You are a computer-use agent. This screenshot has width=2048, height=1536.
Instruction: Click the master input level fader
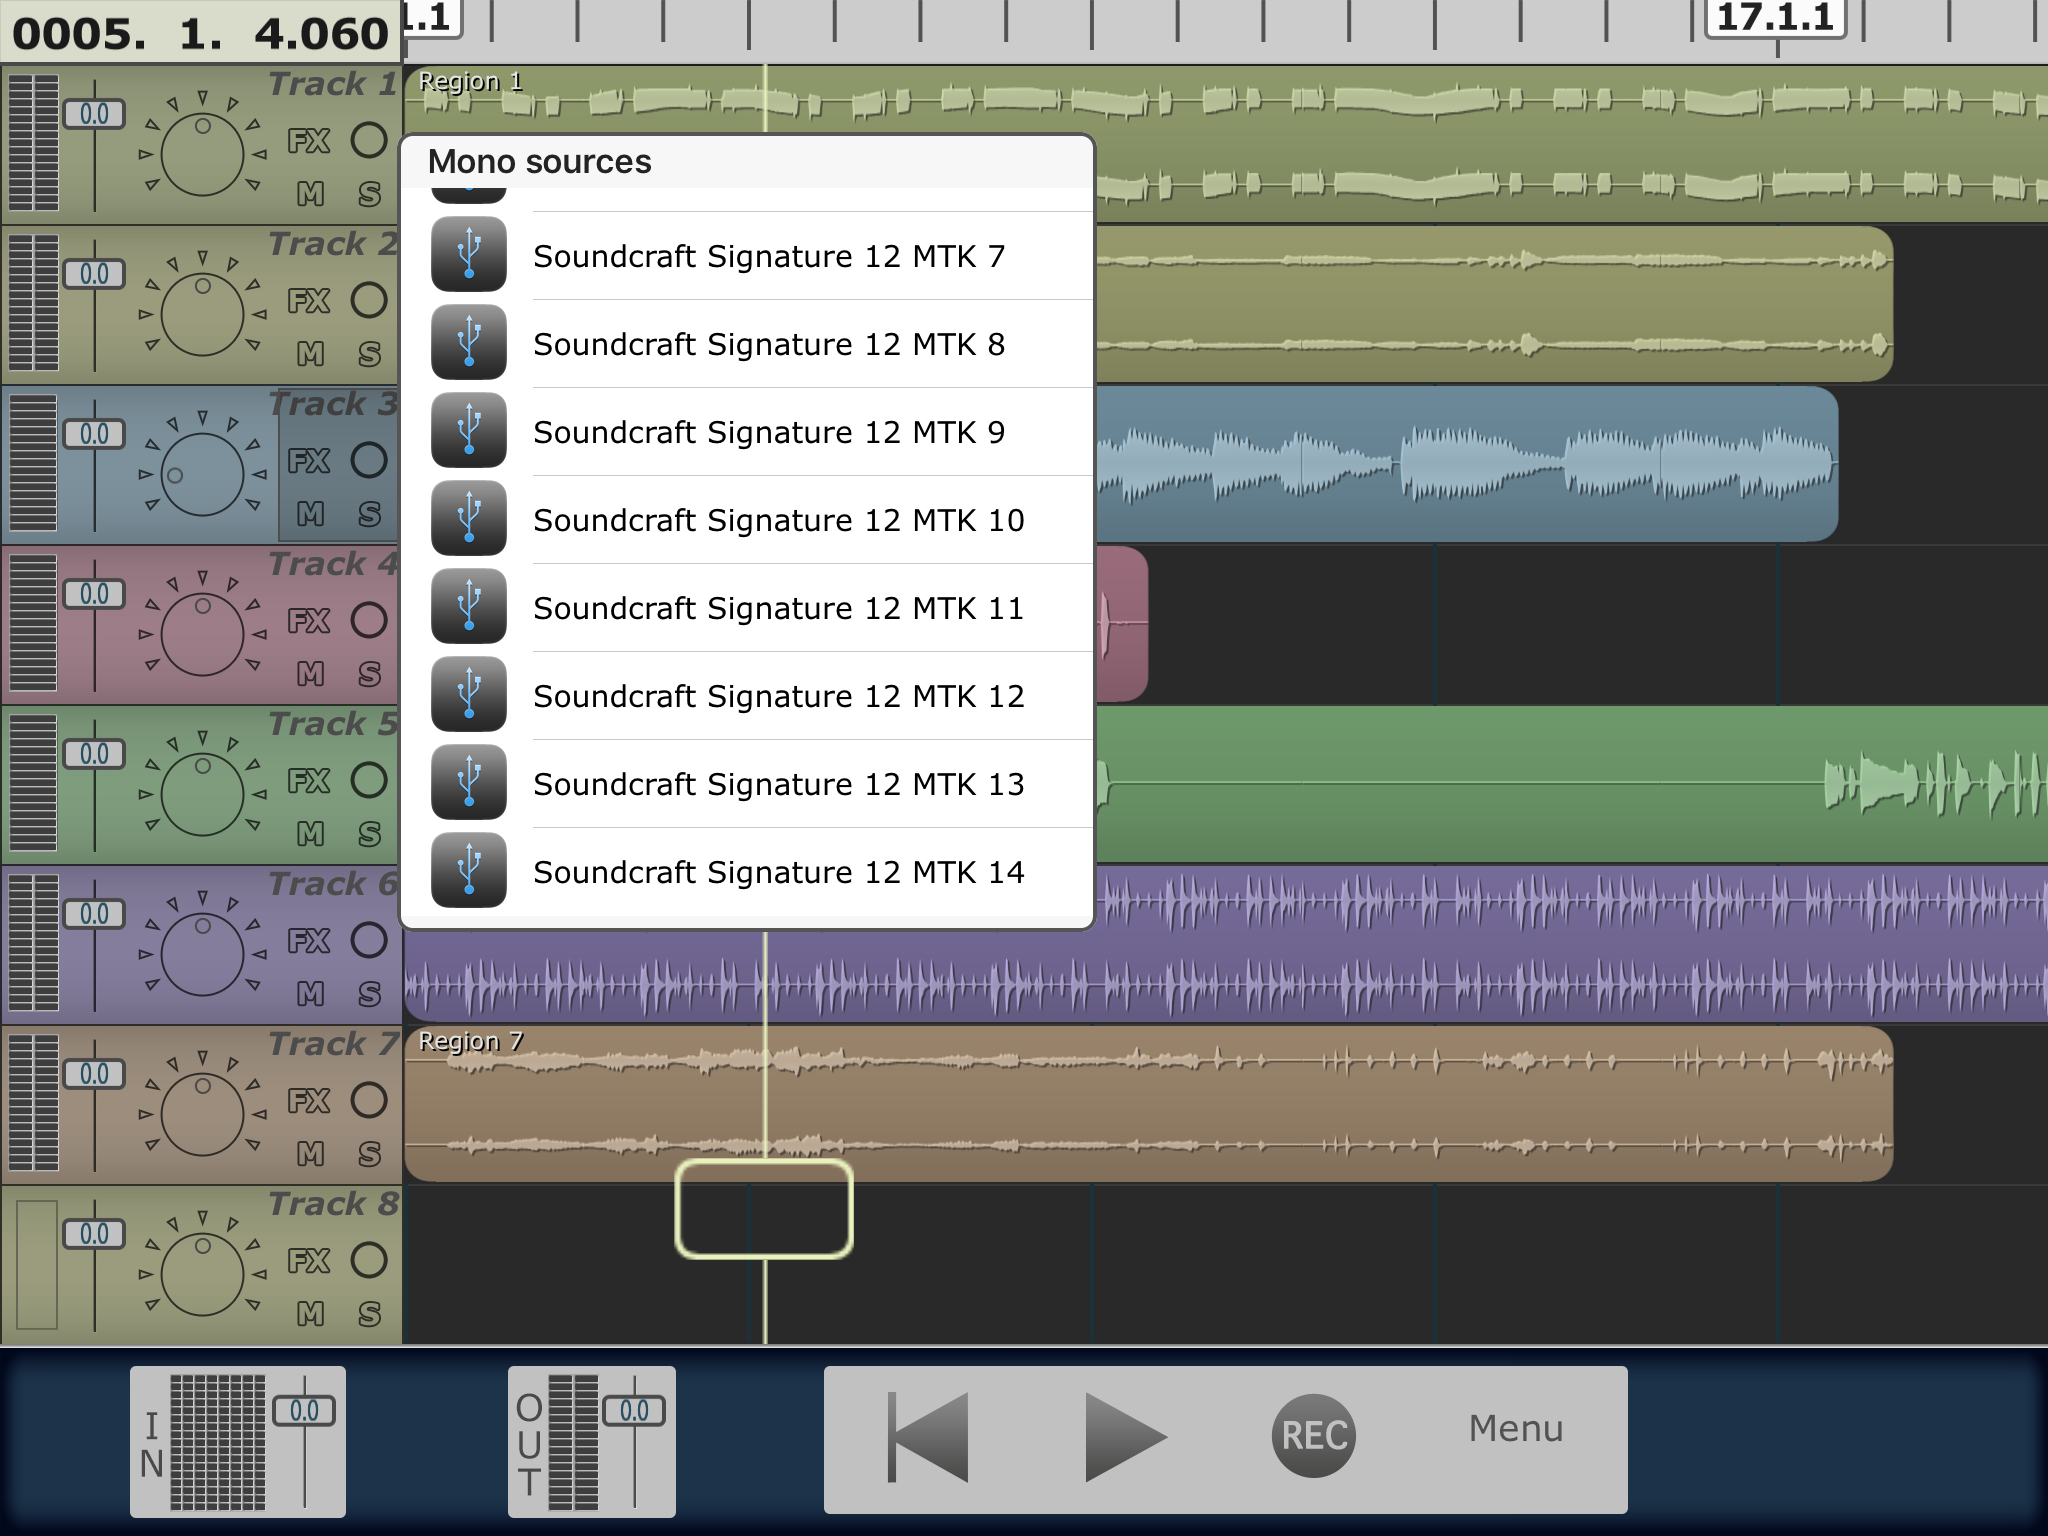click(304, 1411)
